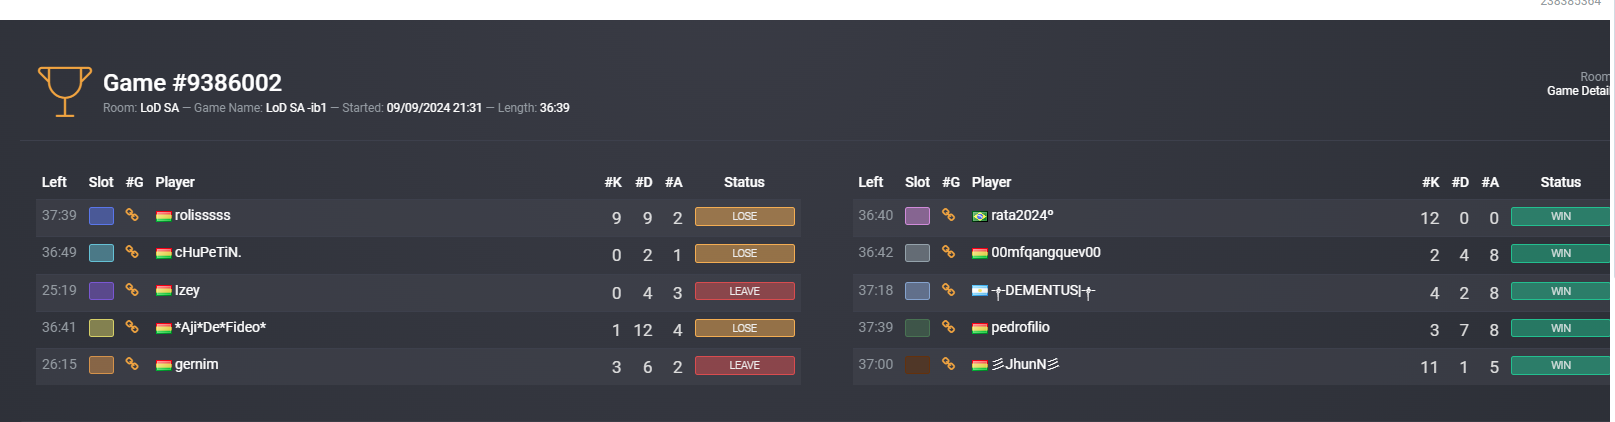Click the chain link icon for gernim

(132, 364)
